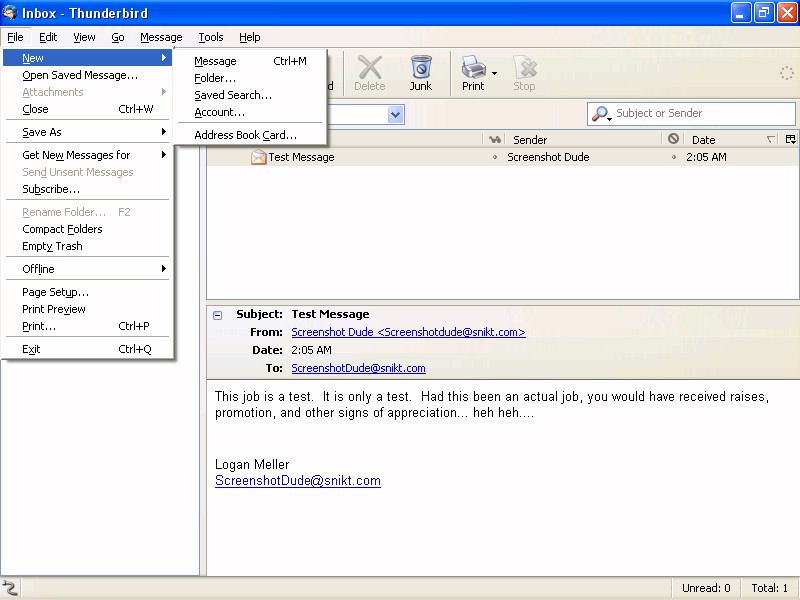Select Print Preview
This screenshot has height=600, width=800.
(88, 309)
